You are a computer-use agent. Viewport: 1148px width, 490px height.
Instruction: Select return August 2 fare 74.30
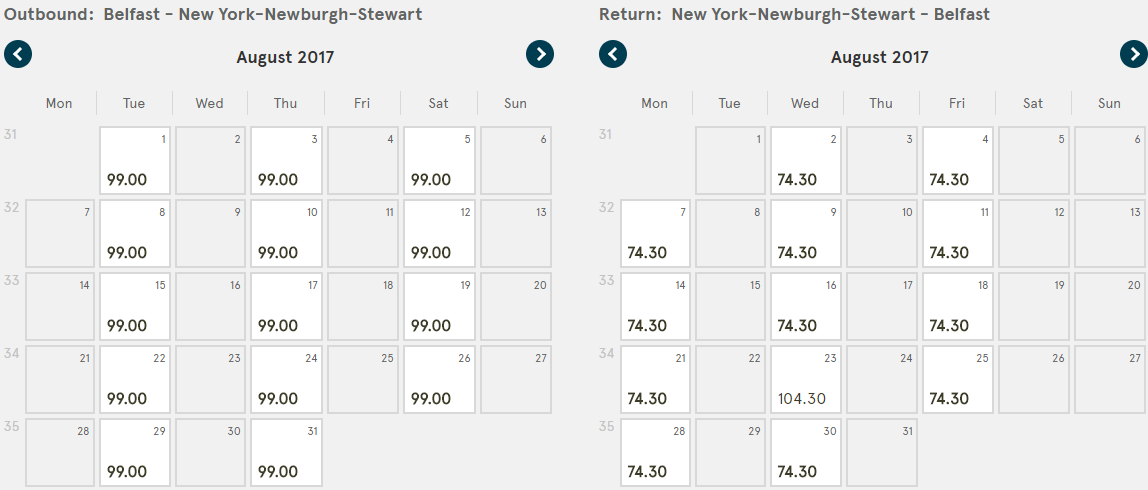tap(805, 160)
